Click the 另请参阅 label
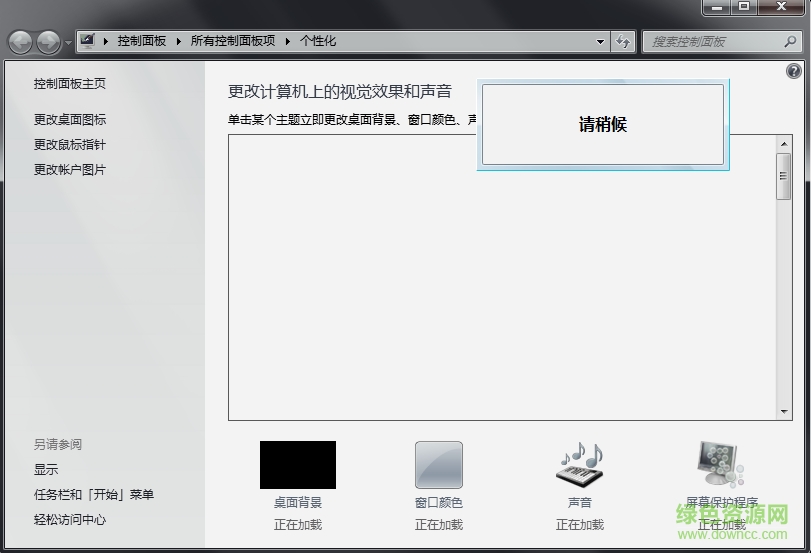Screen dimensions: 811x553 [58, 444]
